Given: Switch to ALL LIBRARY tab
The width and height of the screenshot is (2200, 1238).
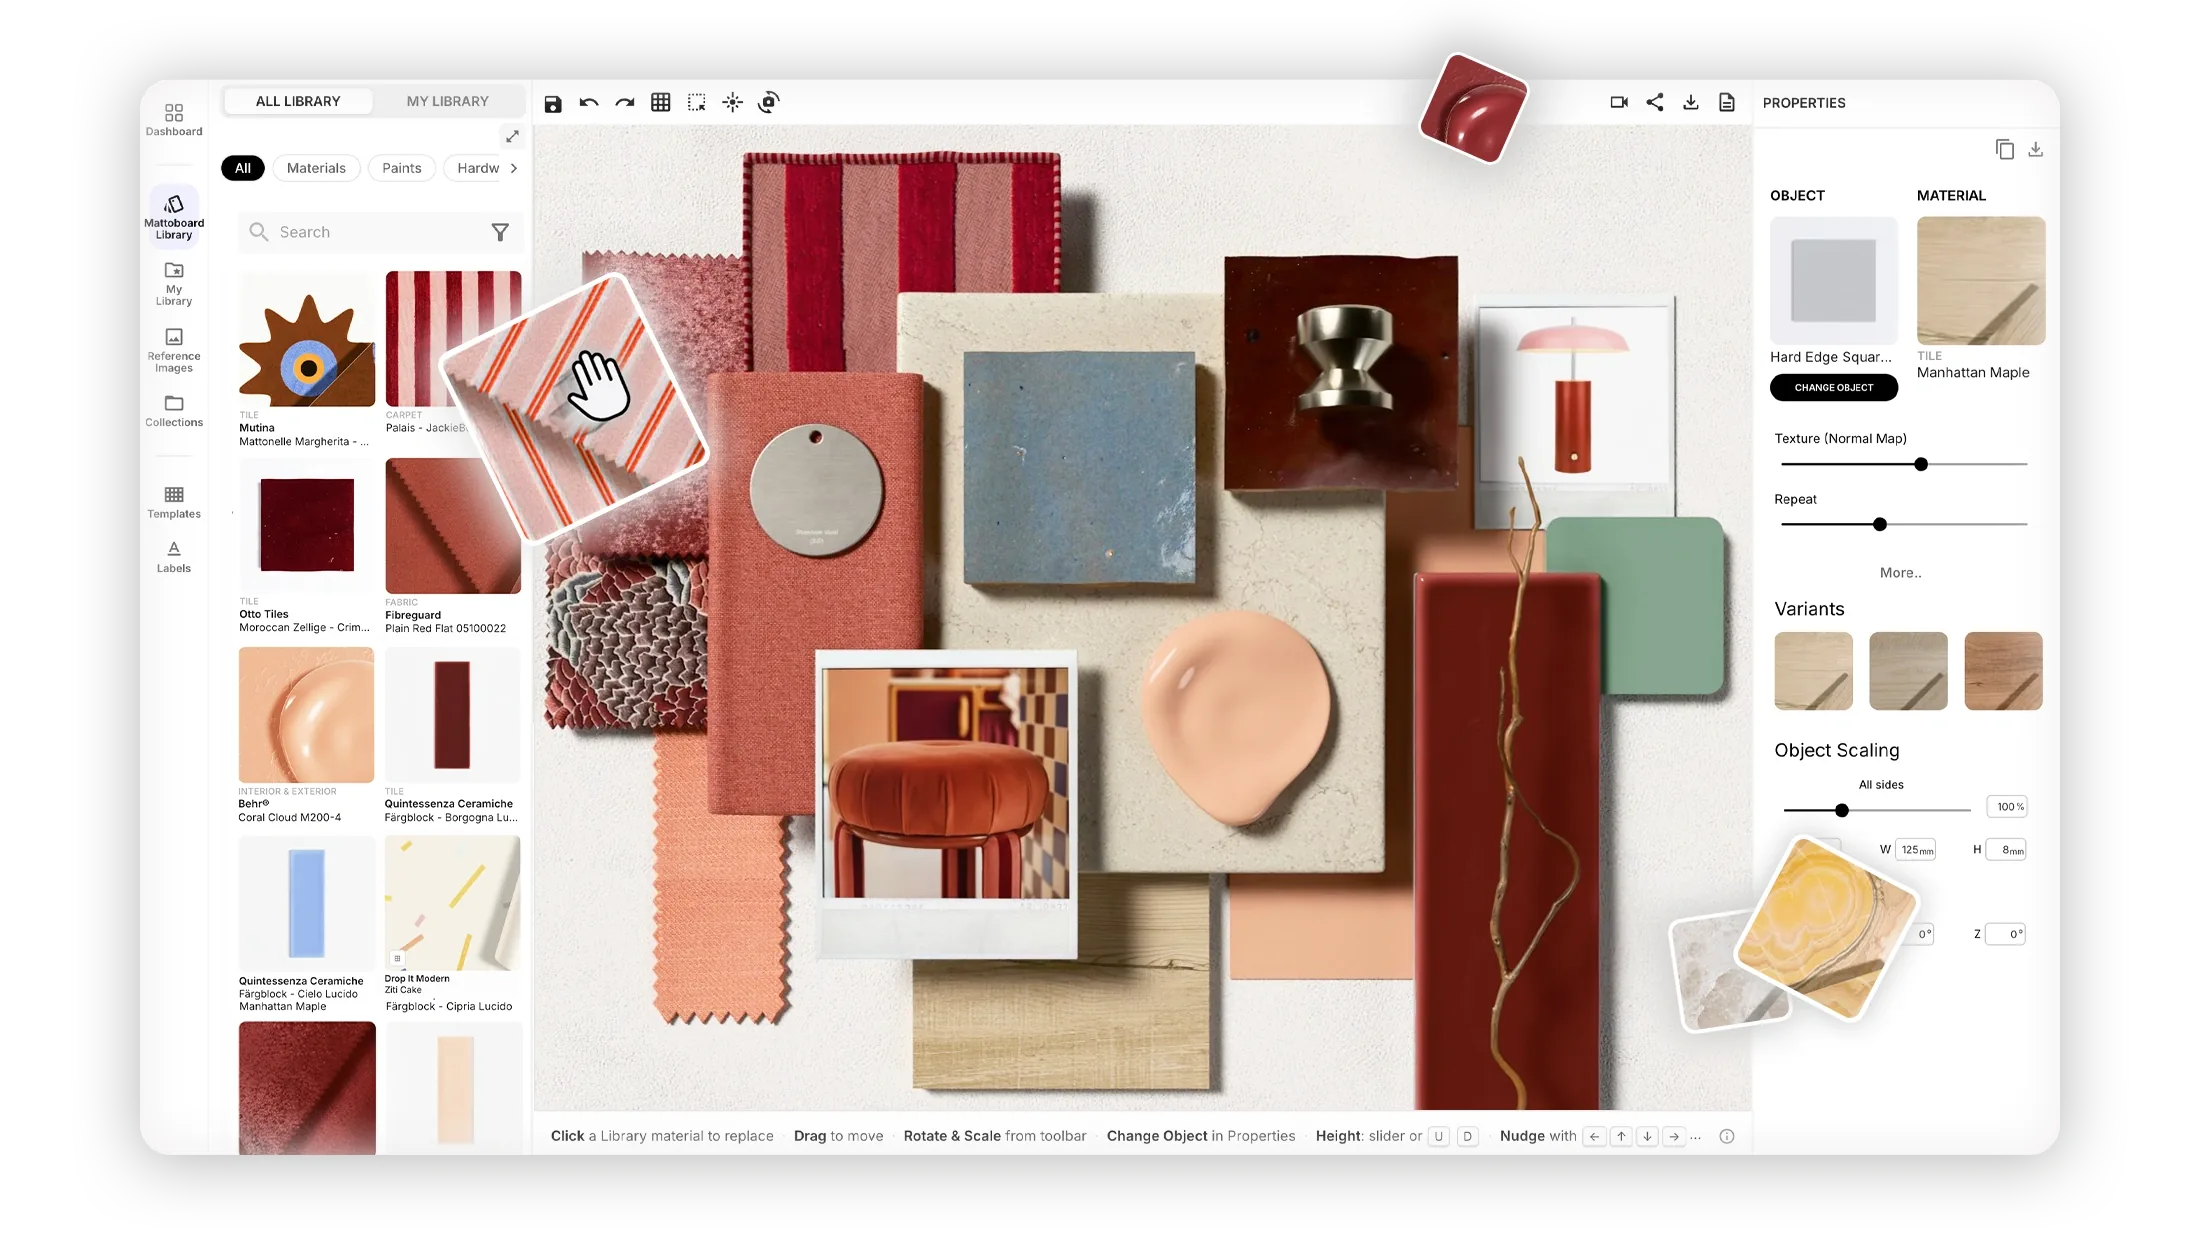Looking at the screenshot, I should click(298, 101).
